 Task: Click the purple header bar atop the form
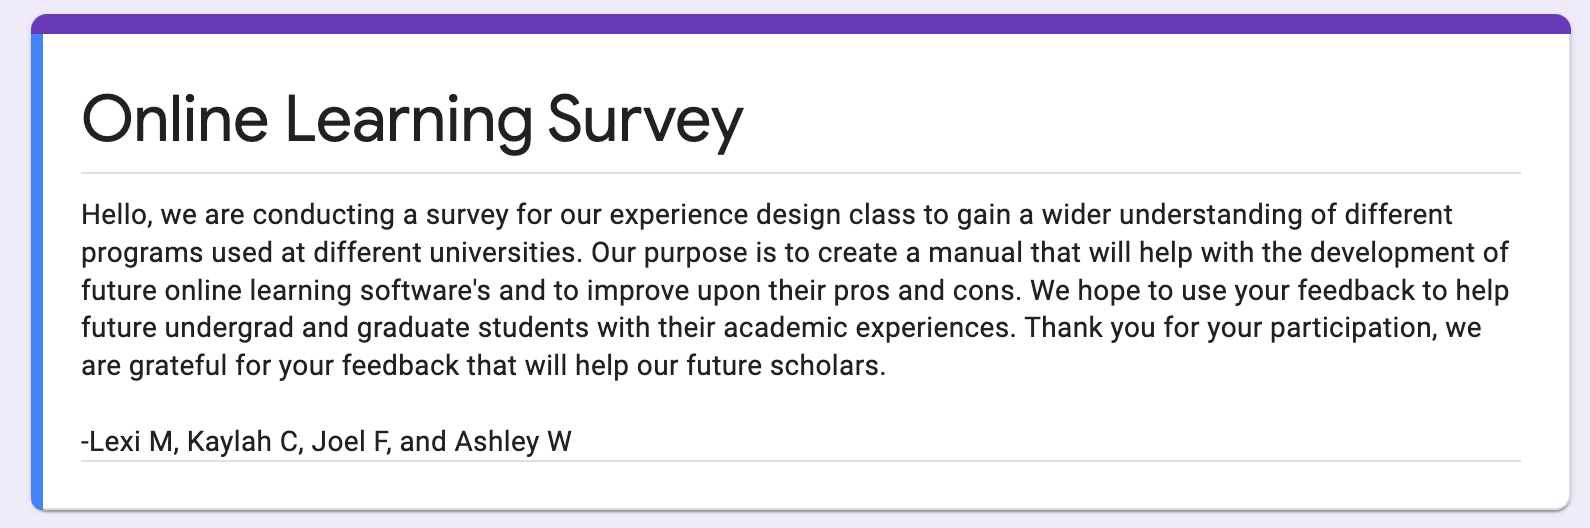801,24
